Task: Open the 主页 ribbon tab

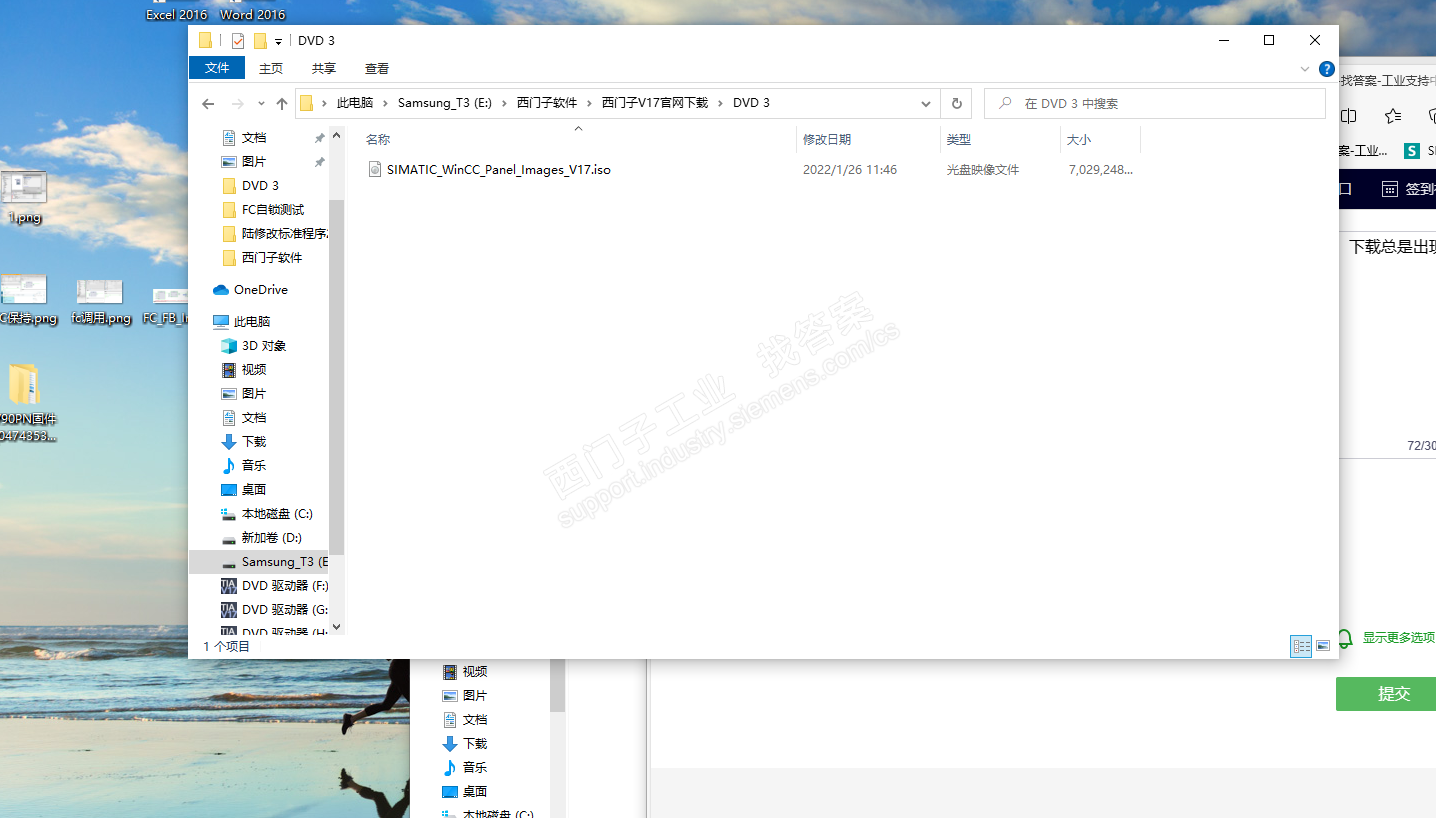Action: (x=271, y=69)
